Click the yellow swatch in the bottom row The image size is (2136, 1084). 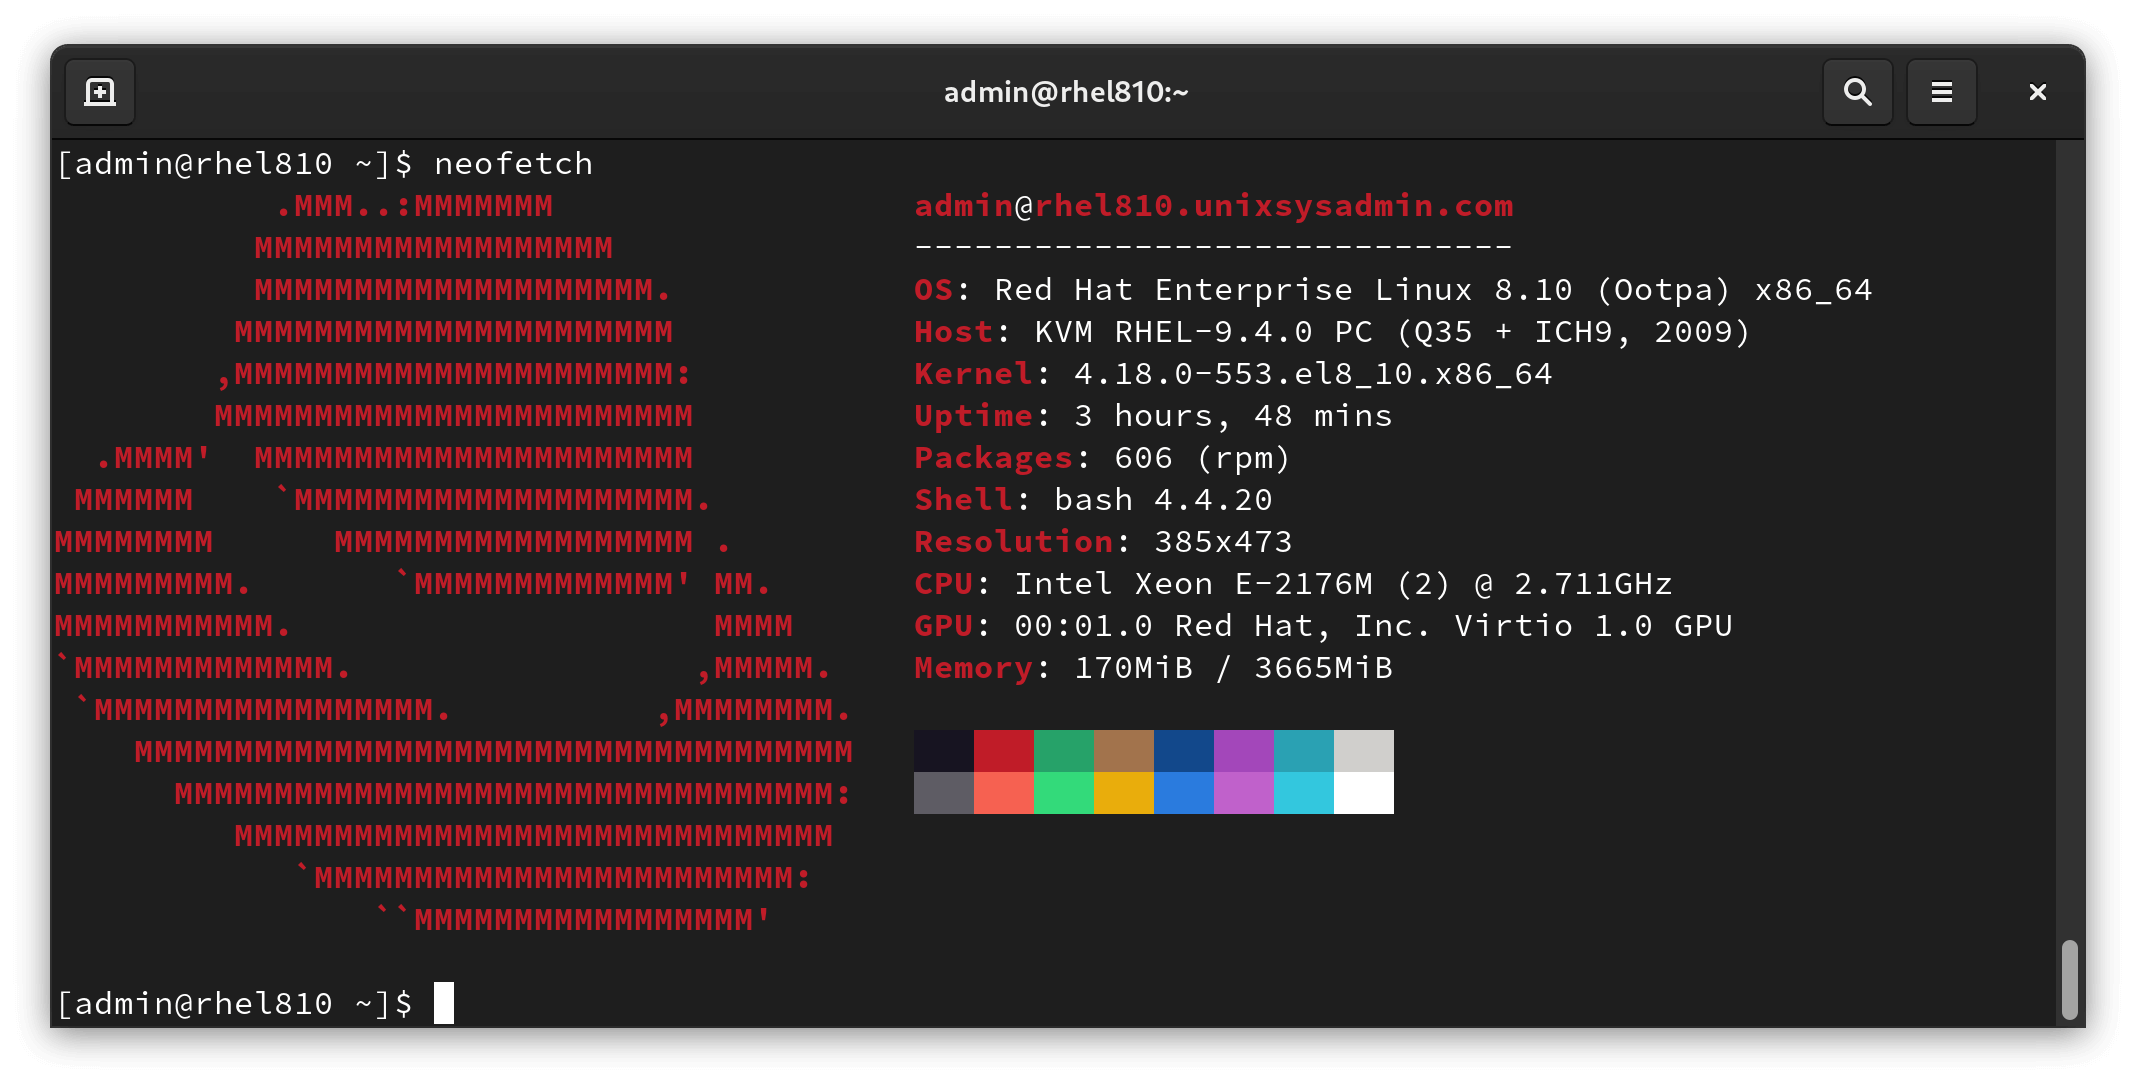pos(1123,793)
